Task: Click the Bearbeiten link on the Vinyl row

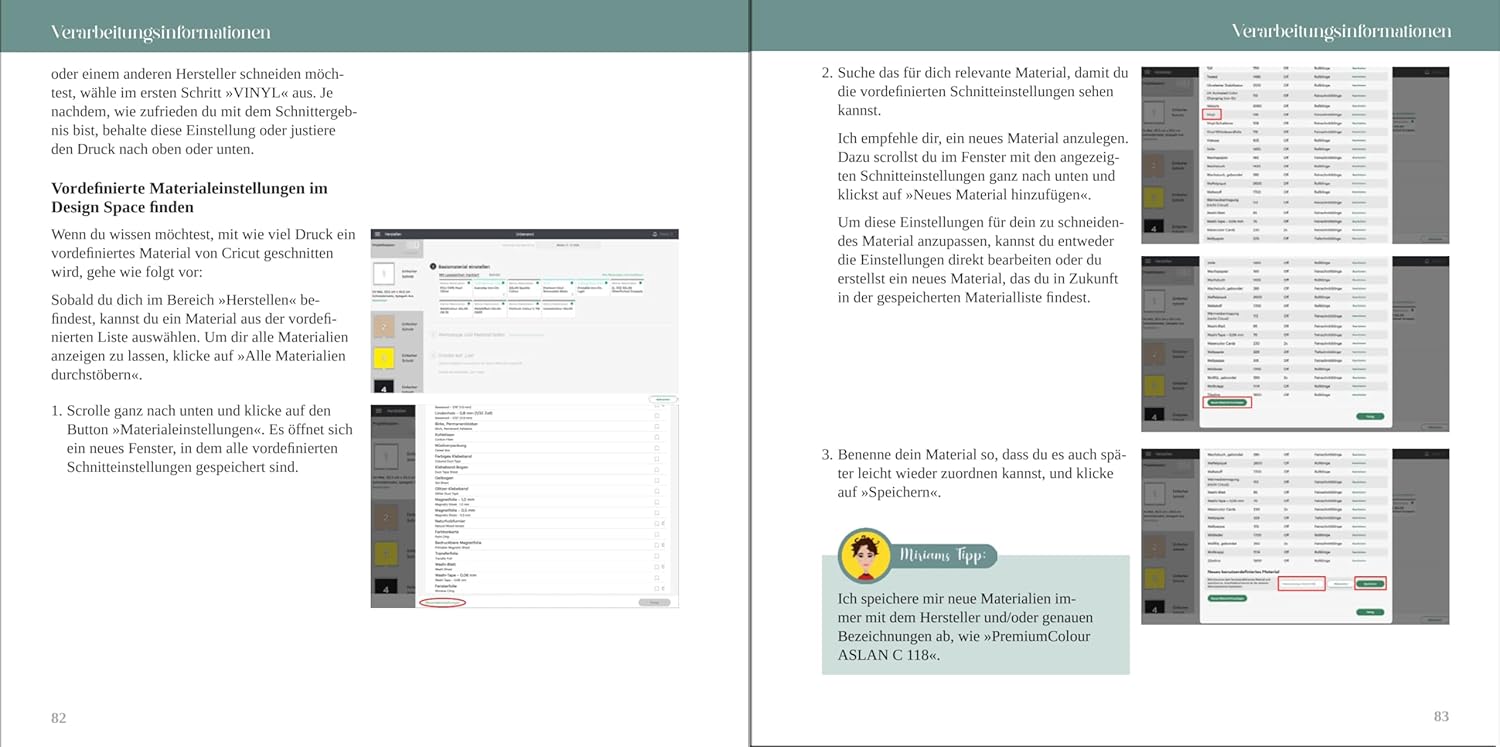Action: click(1358, 115)
